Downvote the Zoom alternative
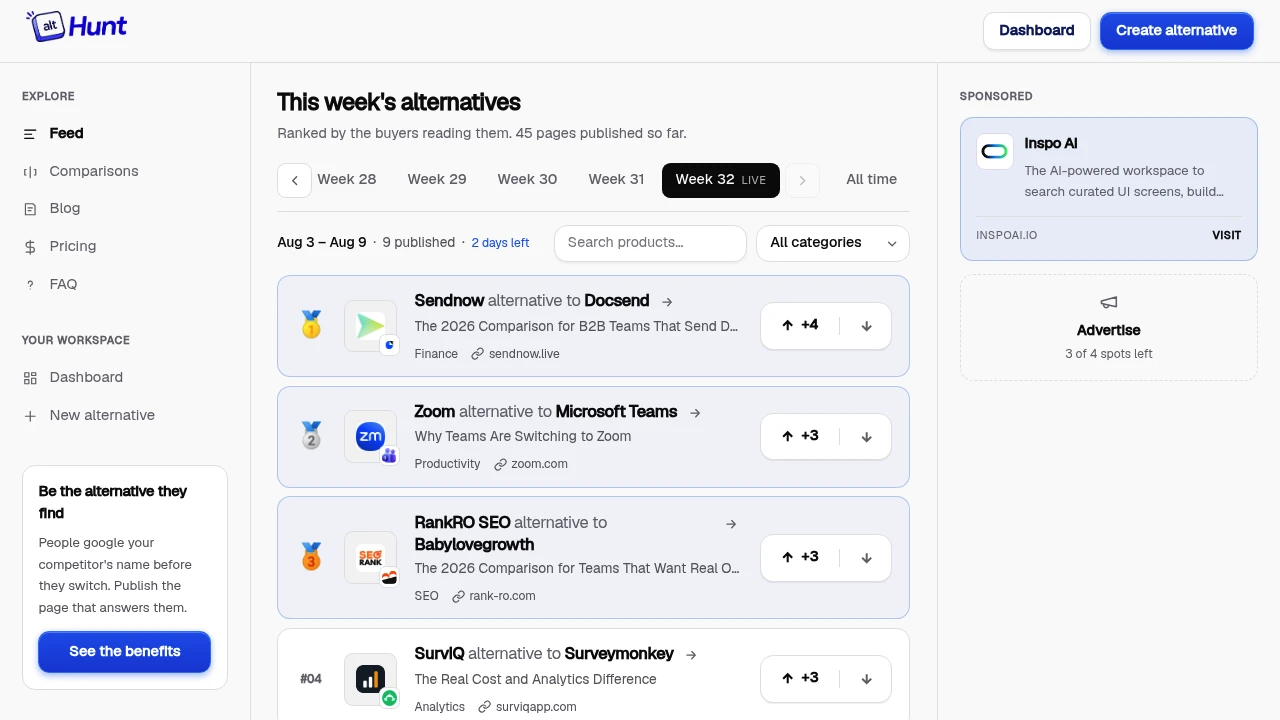This screenshot has width=1280, height=720. 866,437
